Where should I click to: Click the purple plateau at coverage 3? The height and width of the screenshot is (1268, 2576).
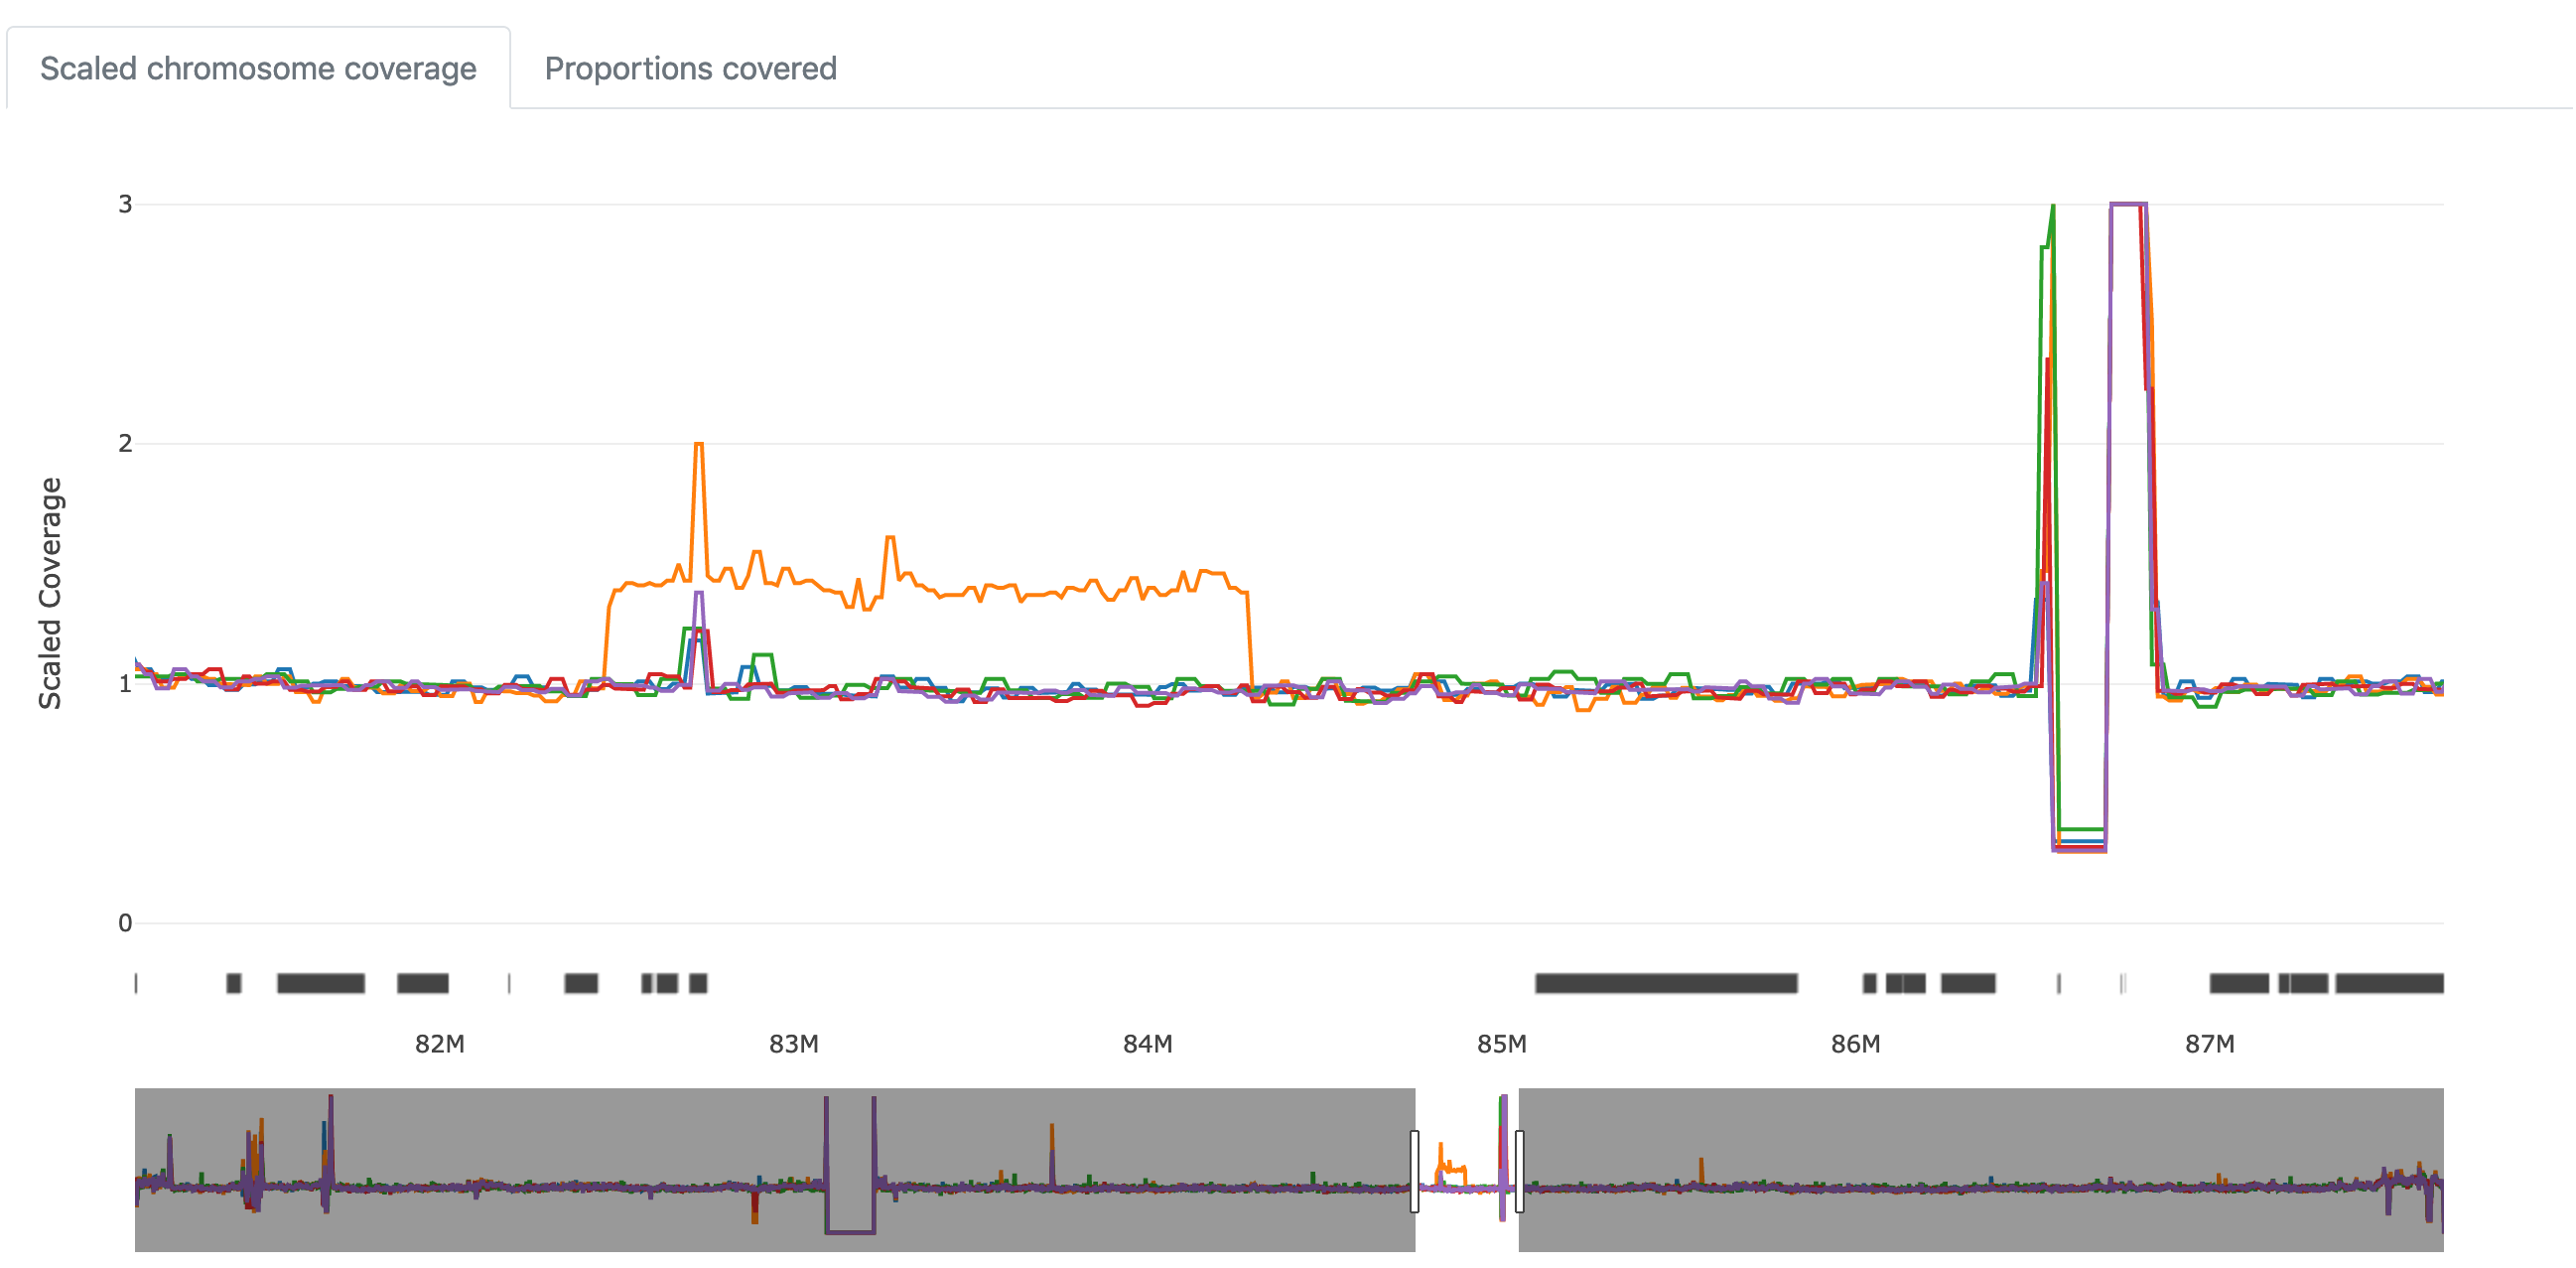pyautogui.click(x=2128, y=205)
